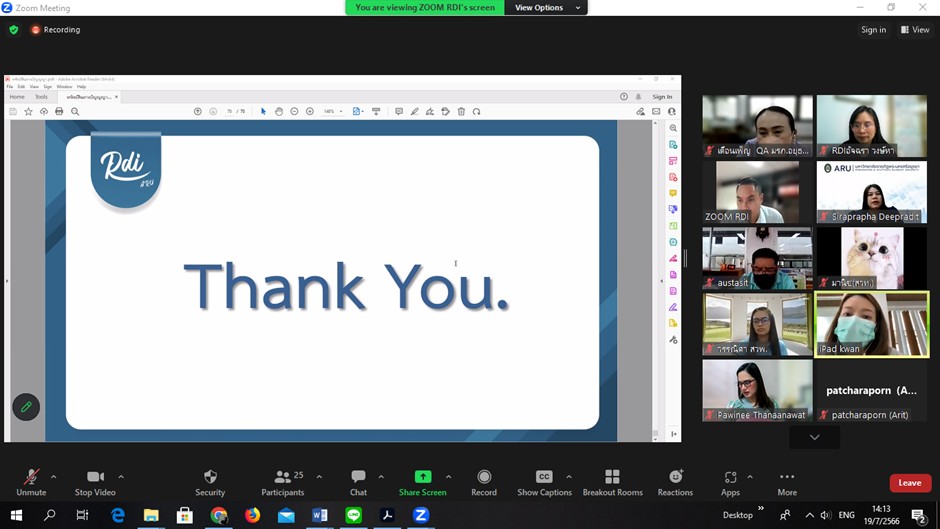940x529 pixels.
Task: Click the zoom in plus icon
Action: [310, 112]
